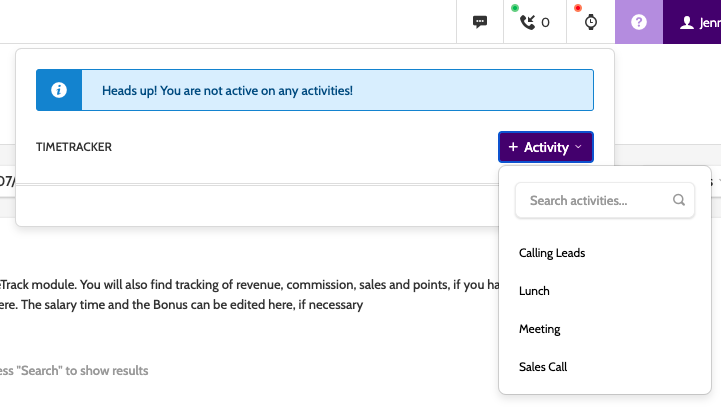Image resolution: width=721 pixels, height=409 pixels.
Task: Pick Meeting from the activity dropdown
Action: [x=539, y=329]
